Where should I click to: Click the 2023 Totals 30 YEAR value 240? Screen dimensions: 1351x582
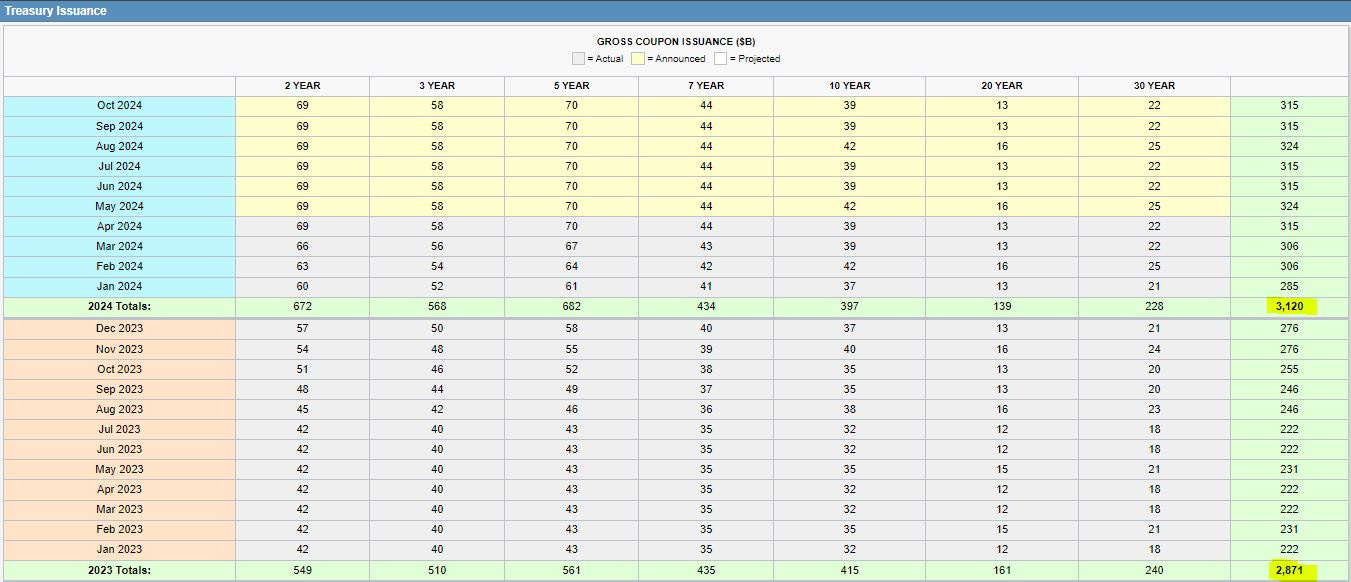point(1154,570)
